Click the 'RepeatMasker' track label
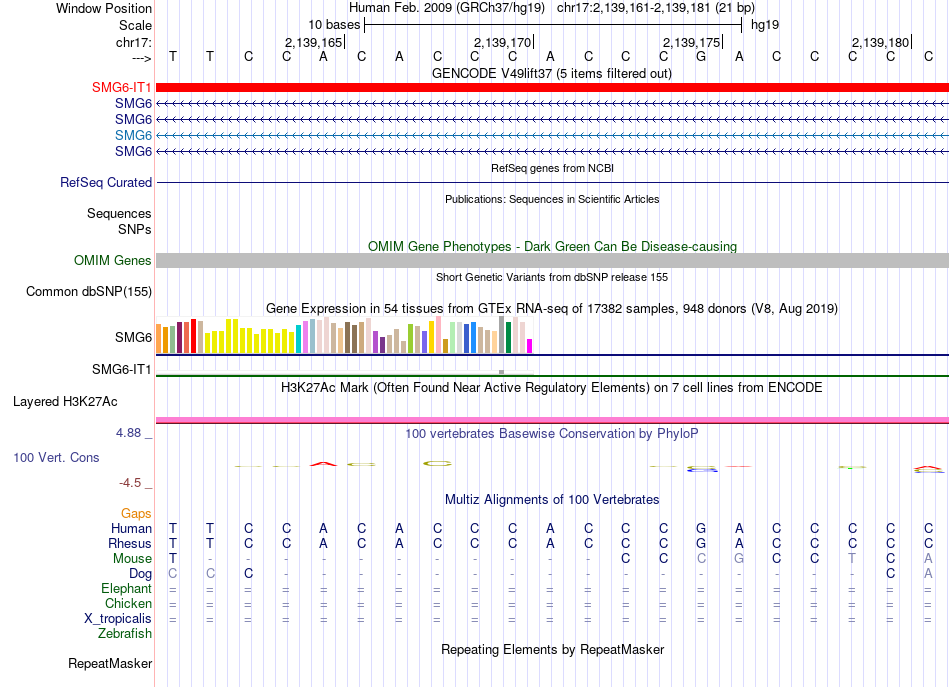 [x=110, y=663]
